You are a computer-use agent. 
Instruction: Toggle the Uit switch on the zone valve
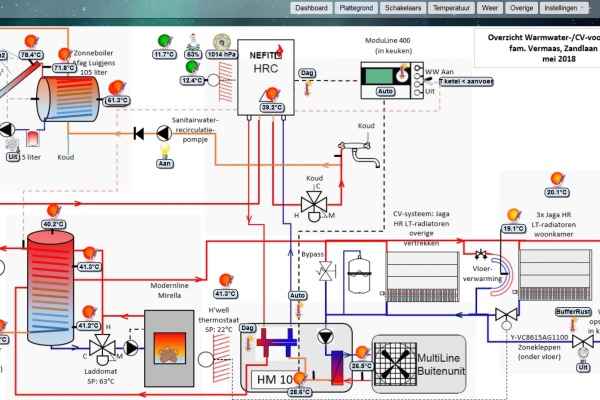583,367
